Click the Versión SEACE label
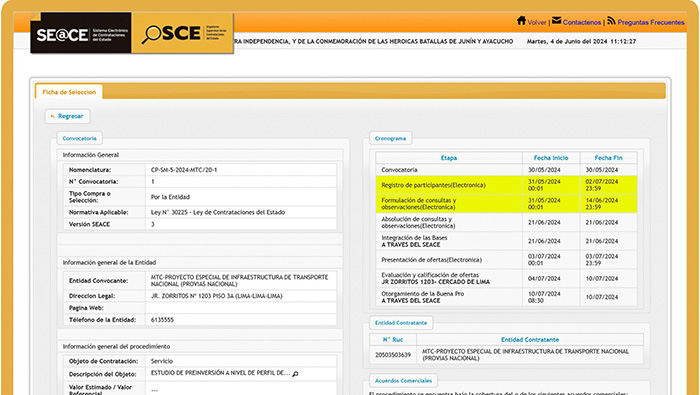Screen dimensions: 700x395 click(x=89, y=225)
